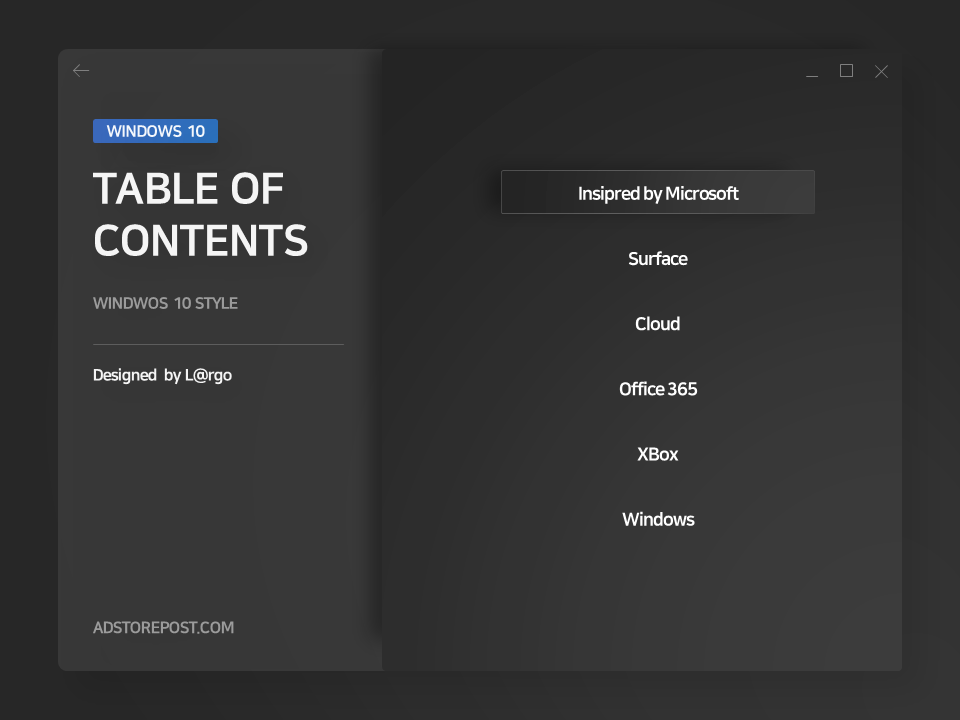960x720 pixels.
Task: Choose Office 365 from the contents list
Action: [x=658, y=389]
